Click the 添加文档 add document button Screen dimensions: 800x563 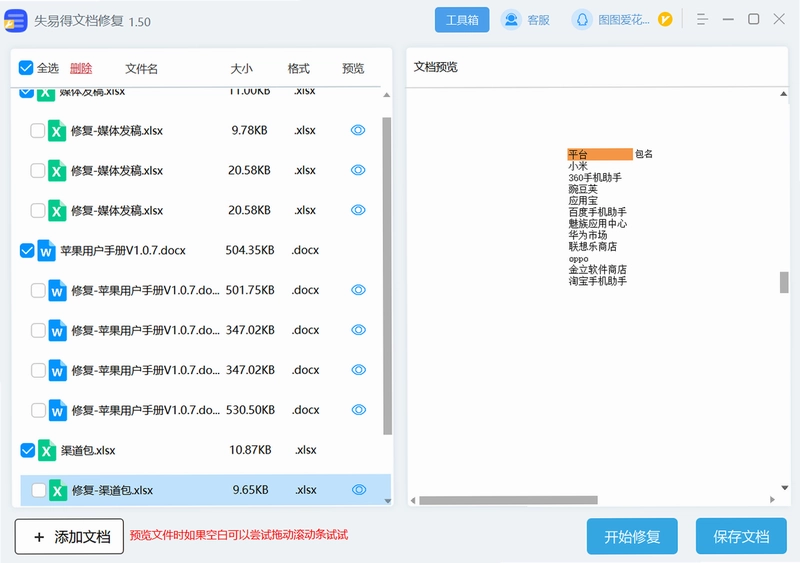click(x=69, y=536)
